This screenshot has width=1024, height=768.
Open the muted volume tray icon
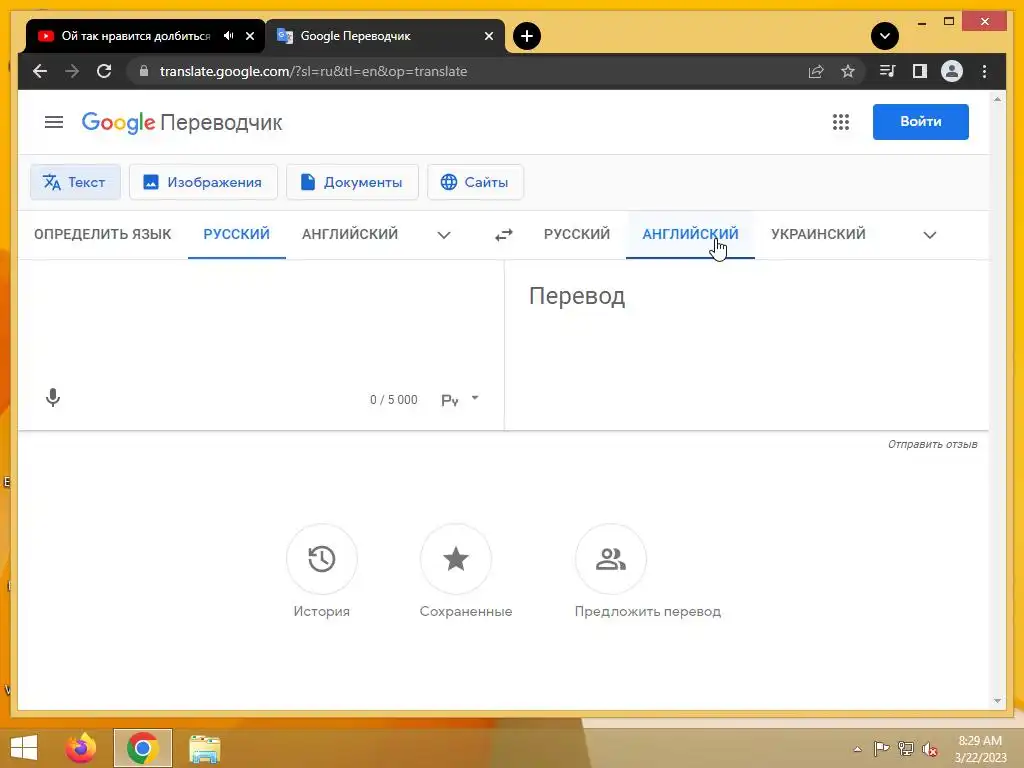pyautogui.click(x=930, y=749)
